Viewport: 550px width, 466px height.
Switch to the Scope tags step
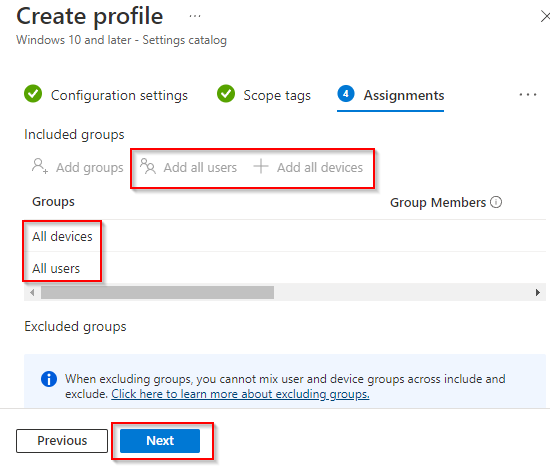[x=277, y=95]
